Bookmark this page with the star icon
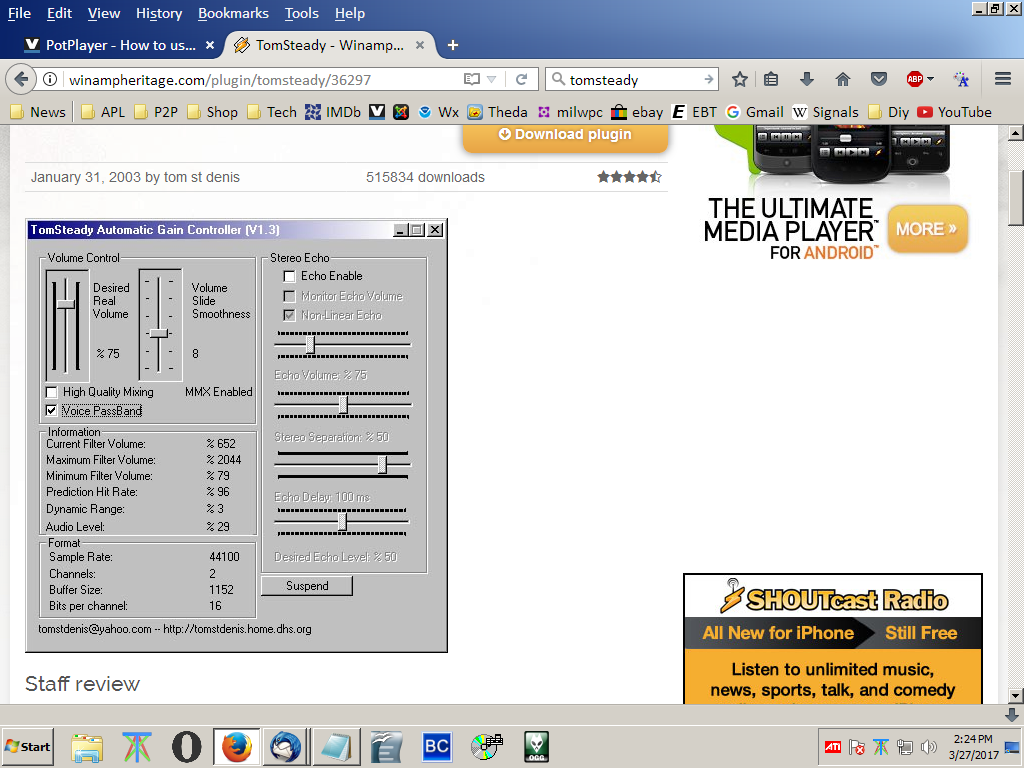The width and height of the screenshot is (1024, 768). (x=739, y=80)
